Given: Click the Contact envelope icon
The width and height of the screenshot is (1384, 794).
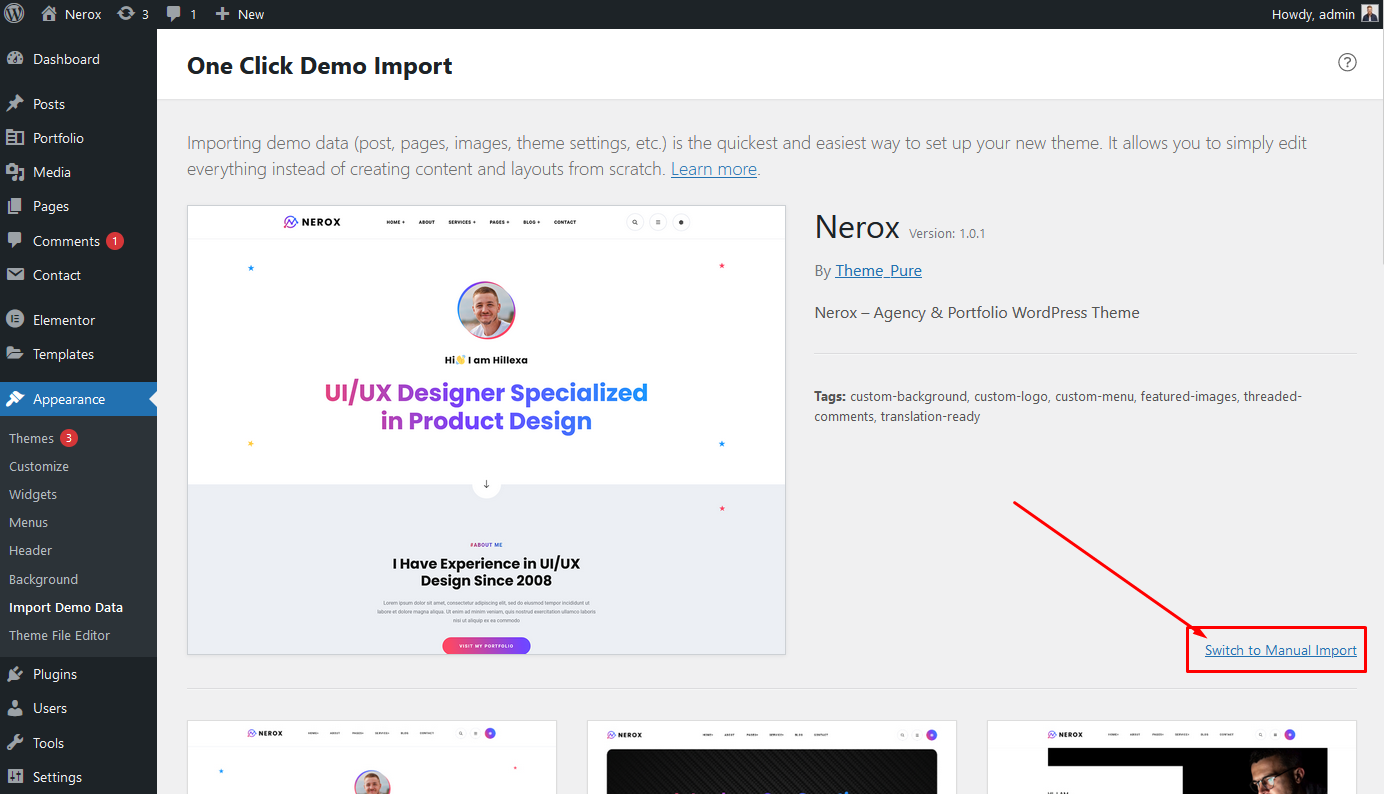Looking at the screenshot, I should tap(15, 275).
